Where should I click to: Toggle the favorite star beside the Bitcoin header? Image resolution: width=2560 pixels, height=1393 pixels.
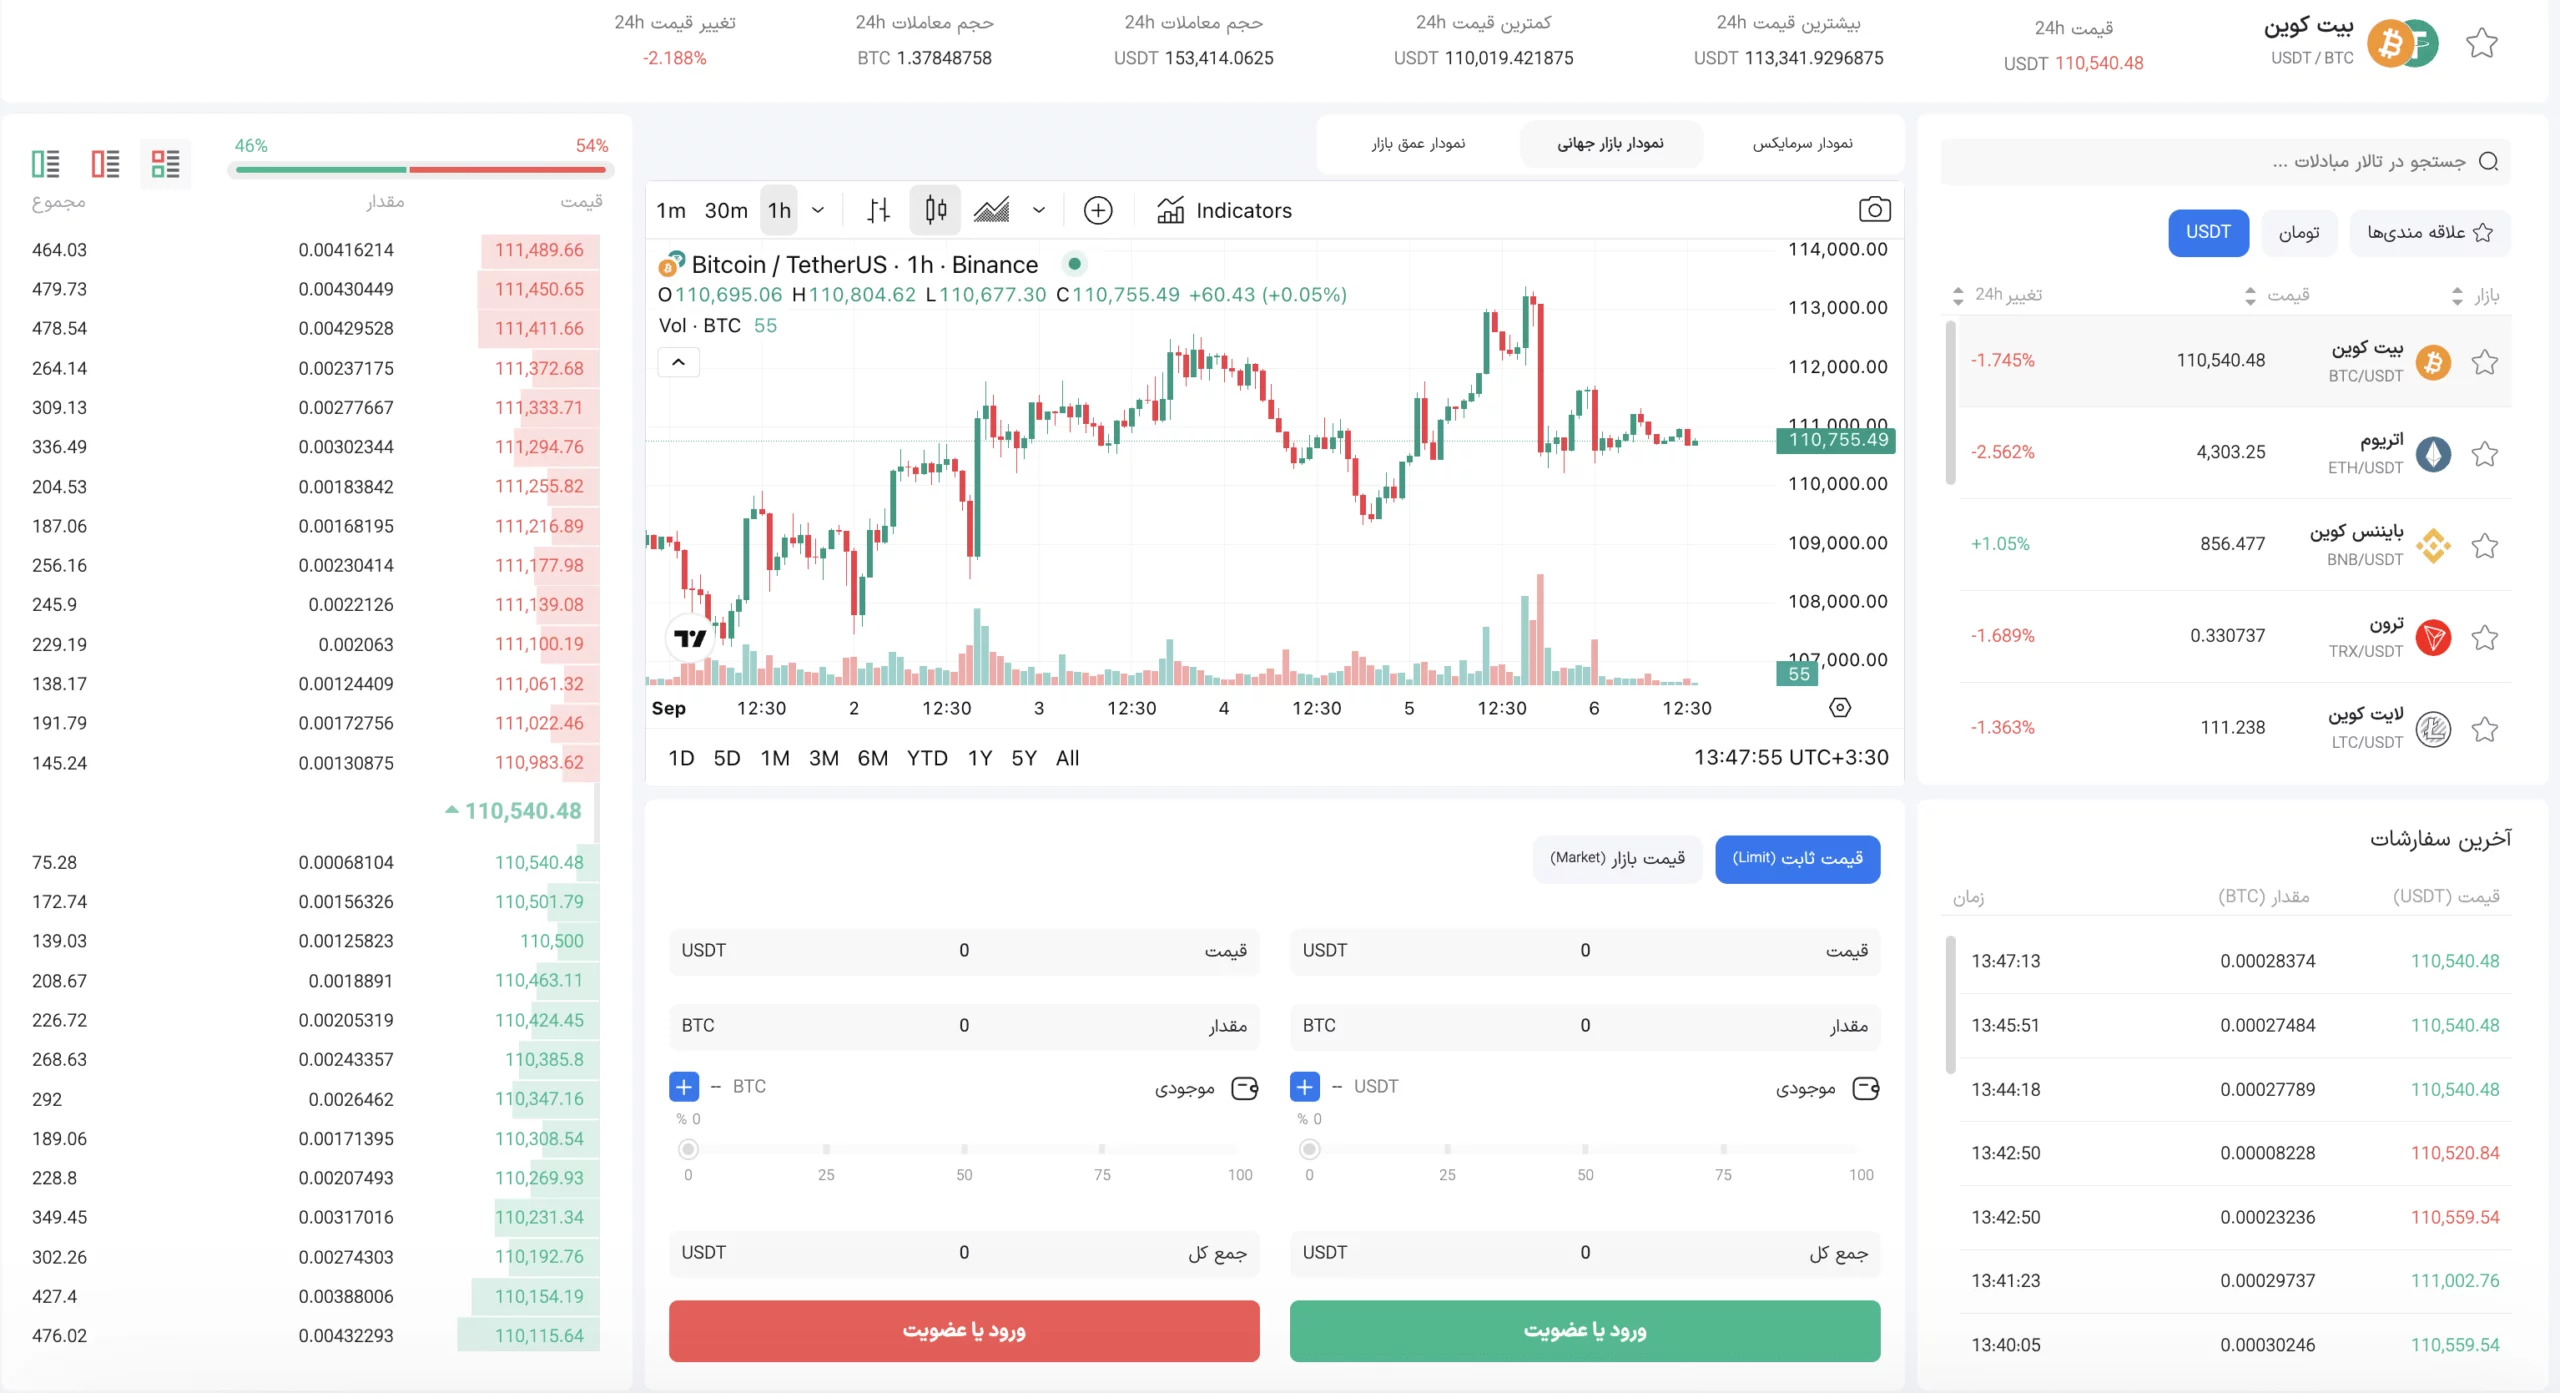(2482, 43)
